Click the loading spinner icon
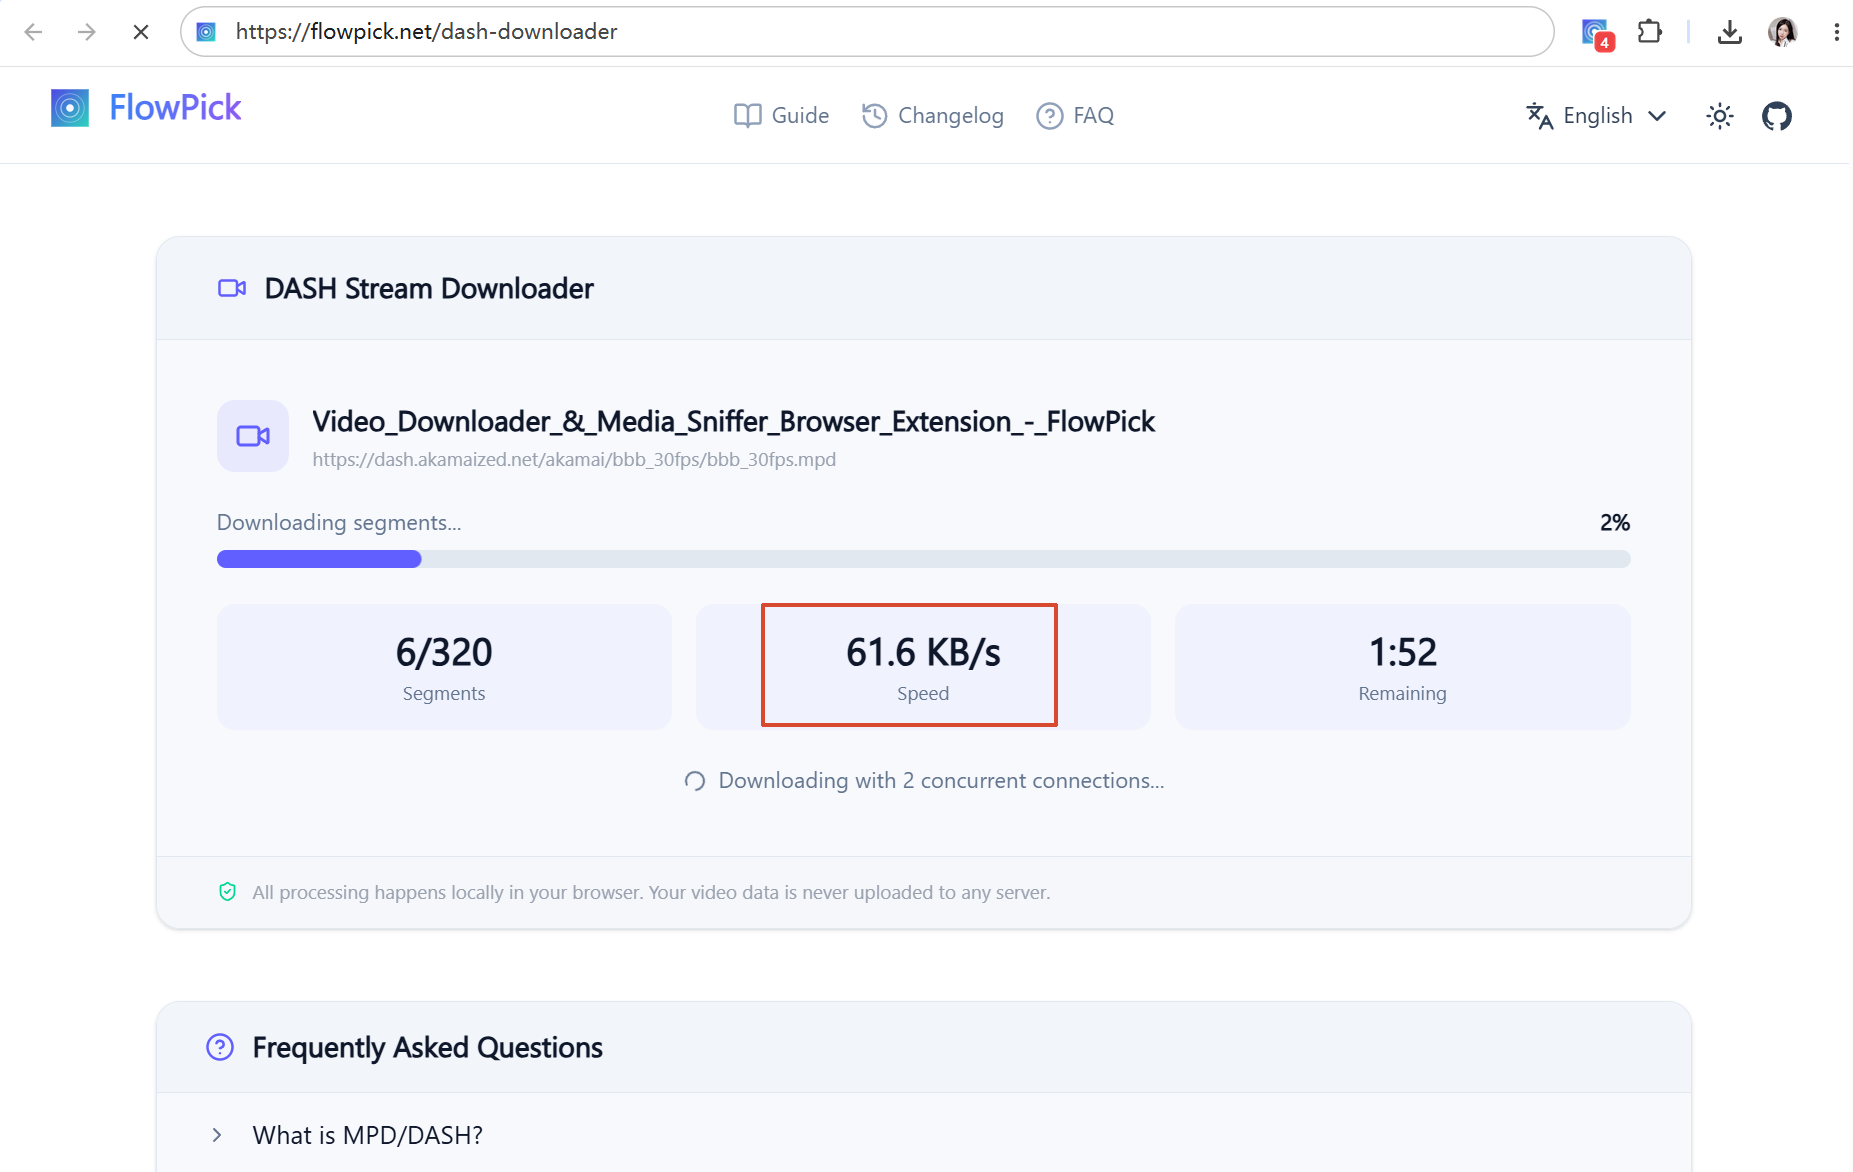1853x1172 pixels. pyautogui.click(x=695, y=781)
